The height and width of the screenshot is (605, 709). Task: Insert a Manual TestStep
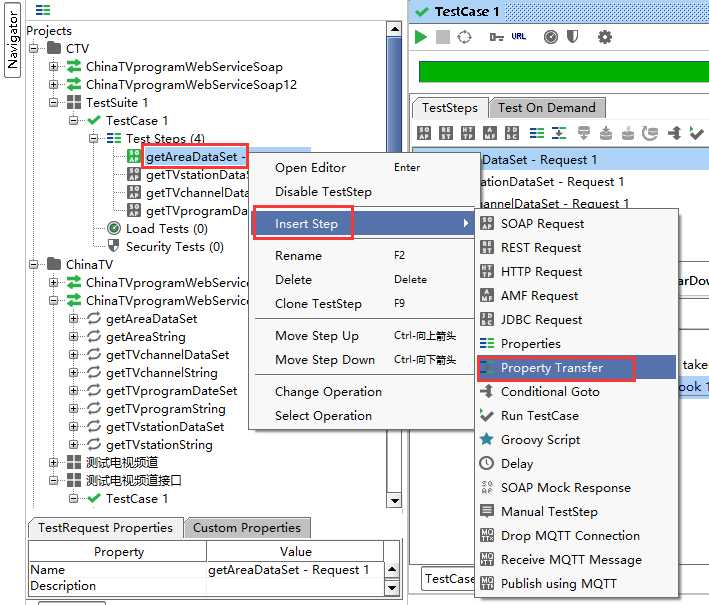577,511
